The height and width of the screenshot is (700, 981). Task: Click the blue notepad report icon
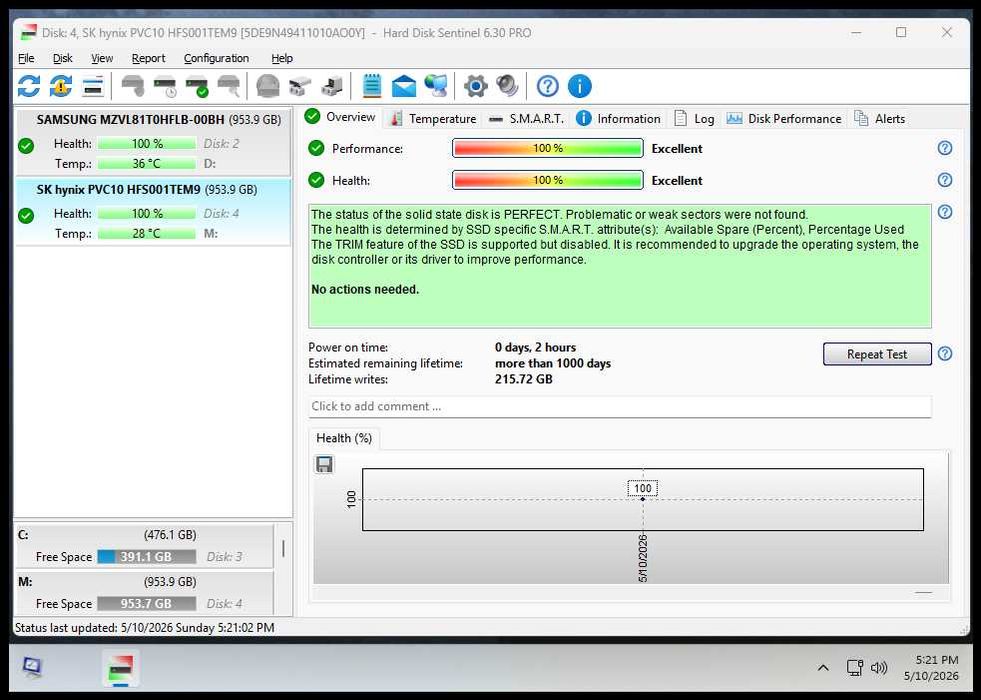point(372,86)
